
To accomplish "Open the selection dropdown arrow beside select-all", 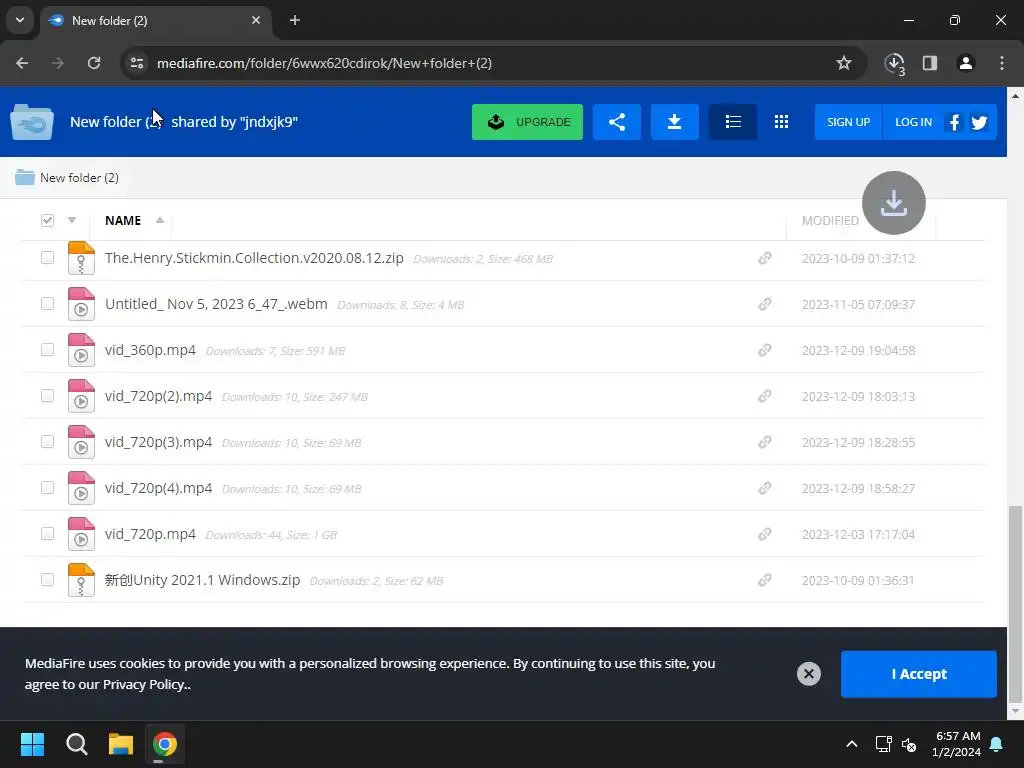I will [72, 221].
